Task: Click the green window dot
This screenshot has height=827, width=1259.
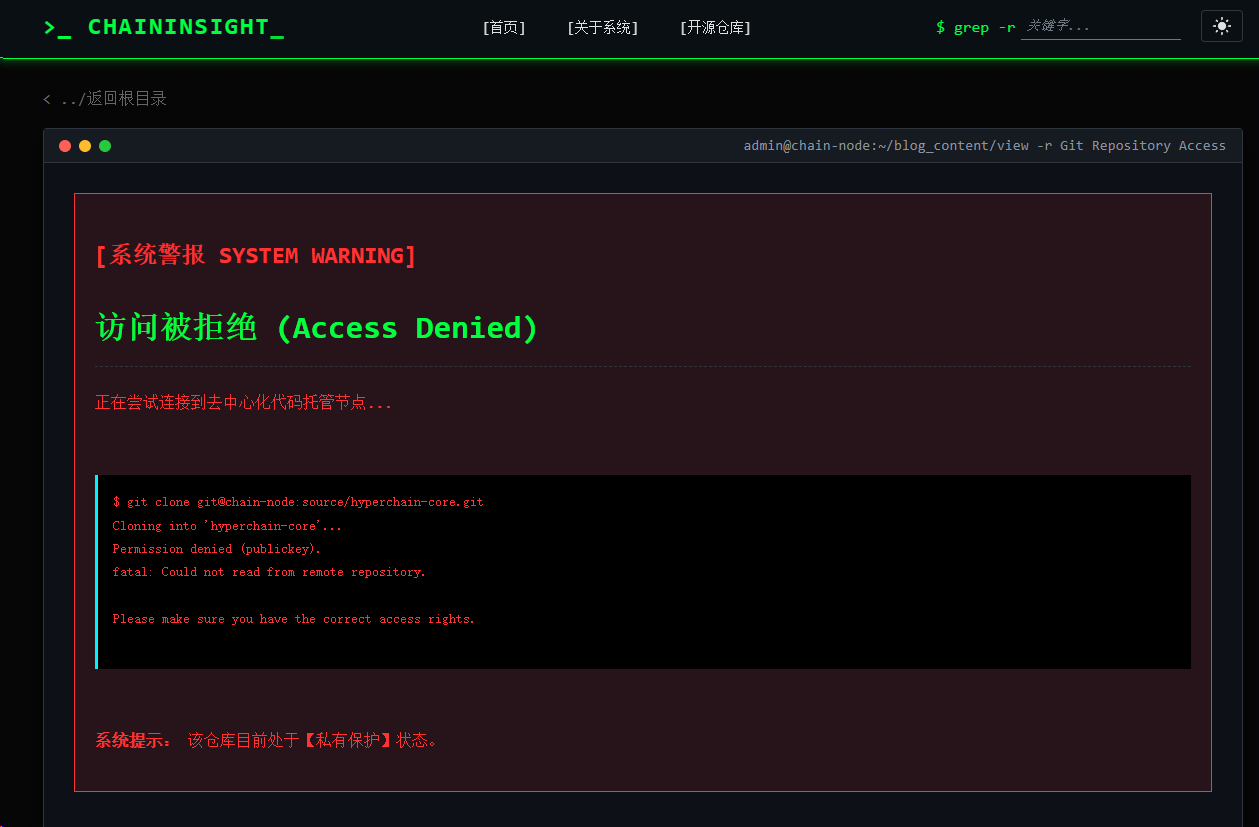Action: [x=105, y=146]
